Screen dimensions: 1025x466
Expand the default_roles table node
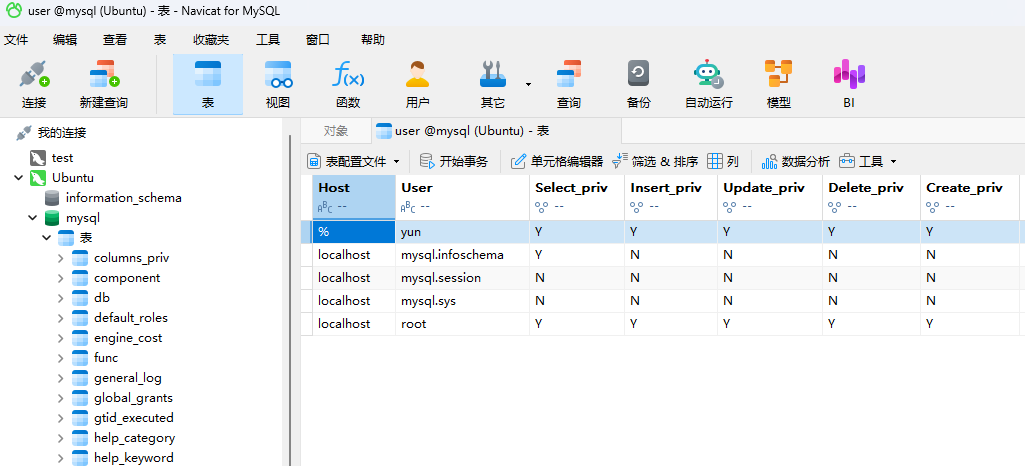tap(60, 318)
